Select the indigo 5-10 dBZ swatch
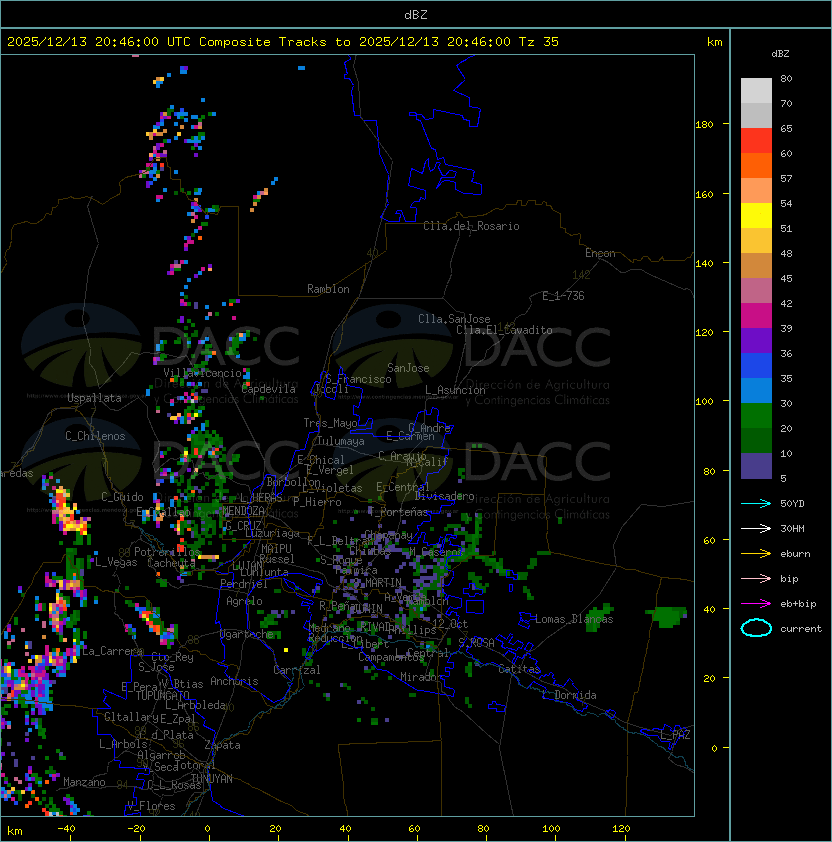832x842 pixels. tap(756, 466)
